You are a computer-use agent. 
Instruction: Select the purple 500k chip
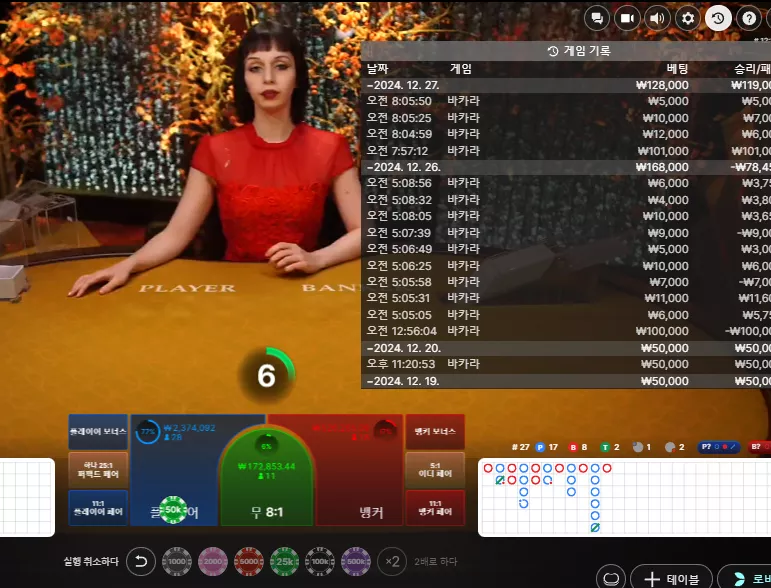356,561
